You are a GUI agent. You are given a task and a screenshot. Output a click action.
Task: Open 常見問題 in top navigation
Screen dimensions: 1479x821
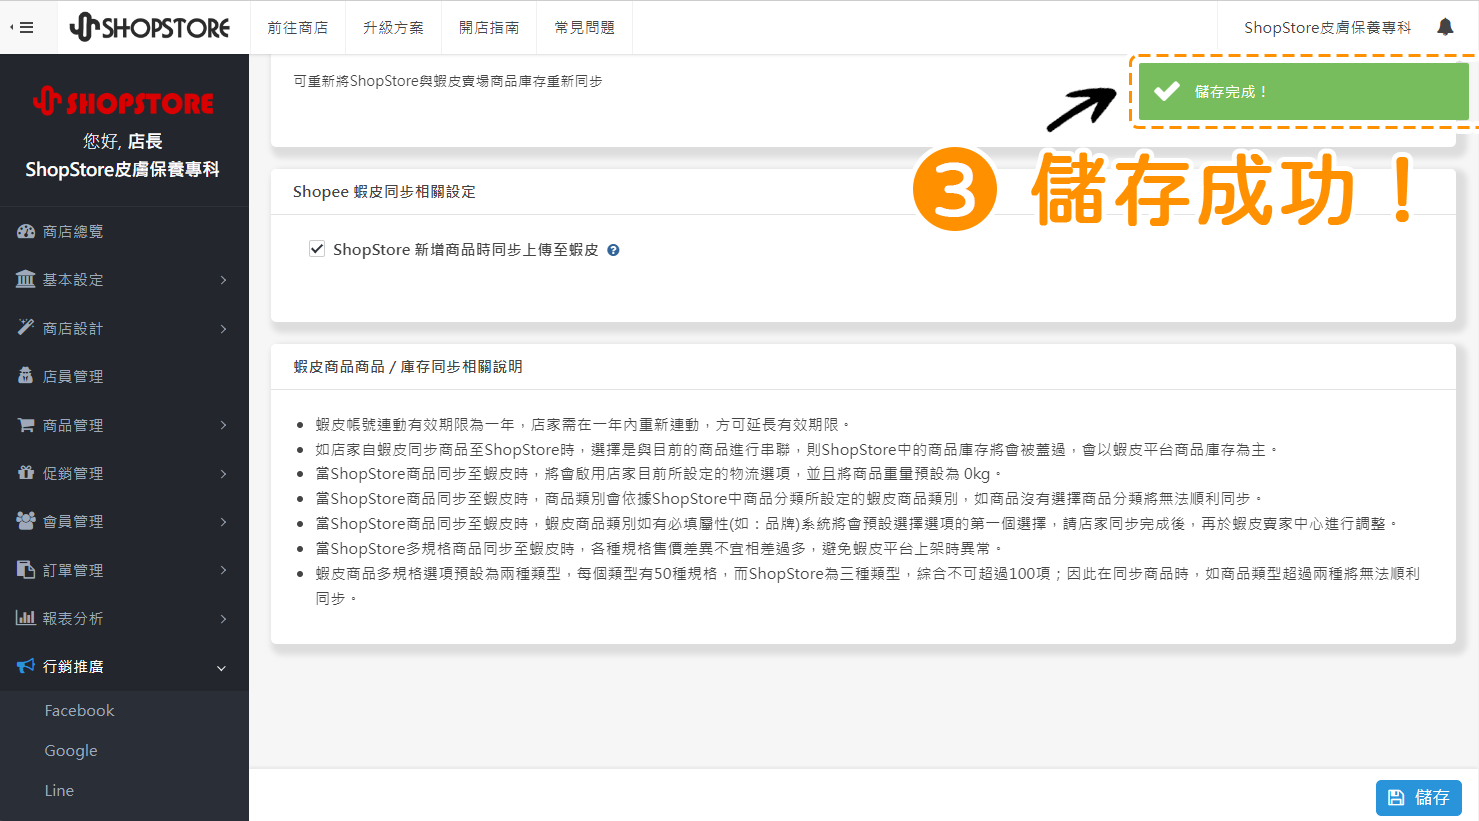click(585, 27)
